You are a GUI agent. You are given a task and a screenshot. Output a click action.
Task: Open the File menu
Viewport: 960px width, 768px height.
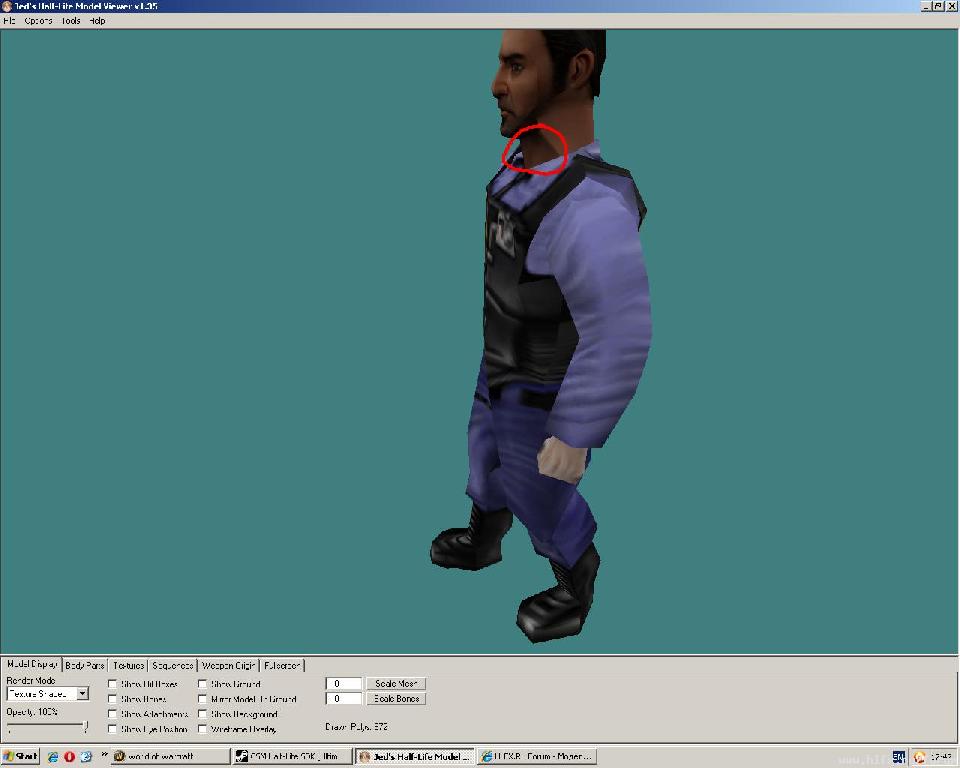(x=9, y=21)
